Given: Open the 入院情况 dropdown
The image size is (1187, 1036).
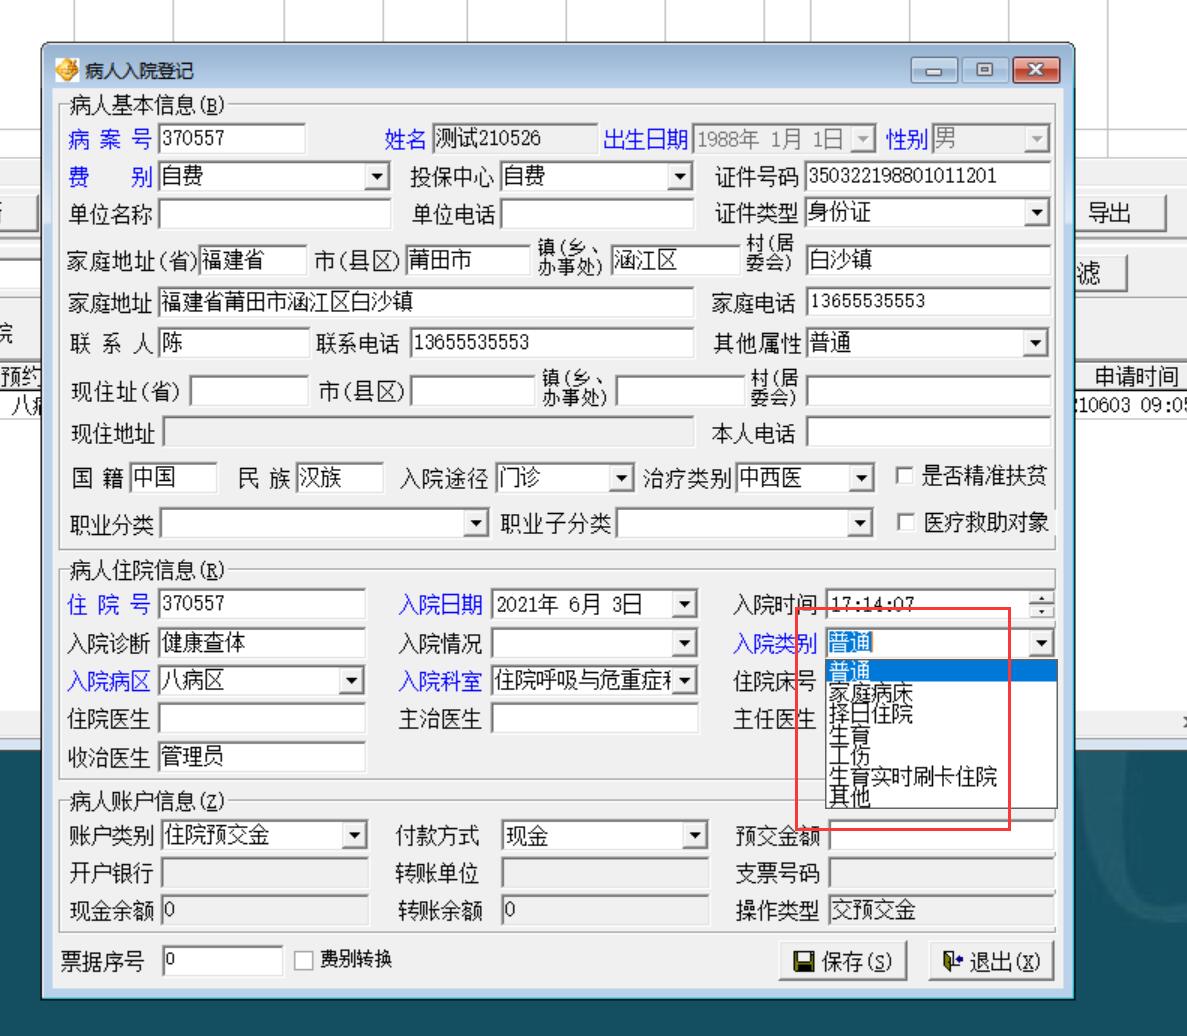Looking at the screenshot, I should [684, 643].
